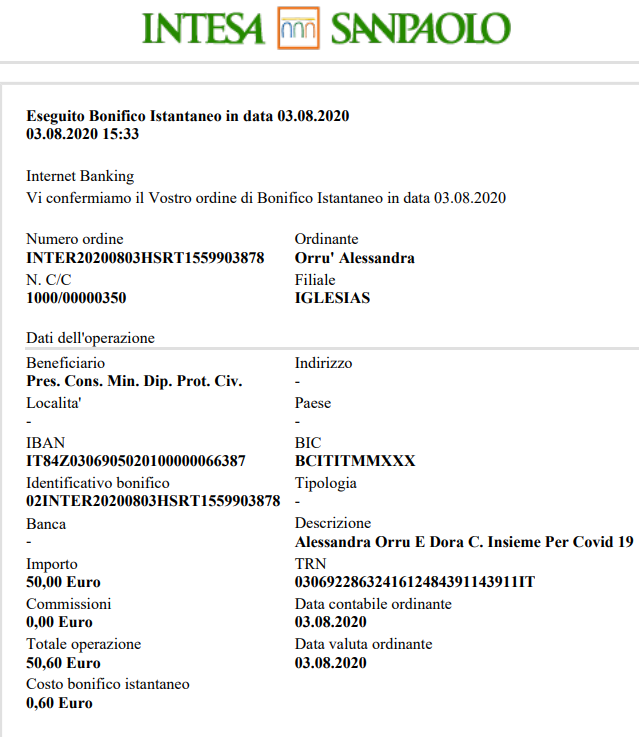Click the Data valuta ordinante date
Viewport: 639px width, 737px height.
(x=330, y=663)
